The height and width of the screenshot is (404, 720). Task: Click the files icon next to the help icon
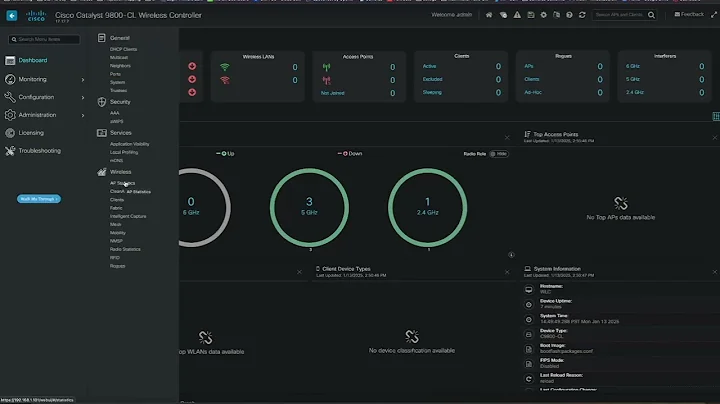pyautogui.click(x=556, y=15)
